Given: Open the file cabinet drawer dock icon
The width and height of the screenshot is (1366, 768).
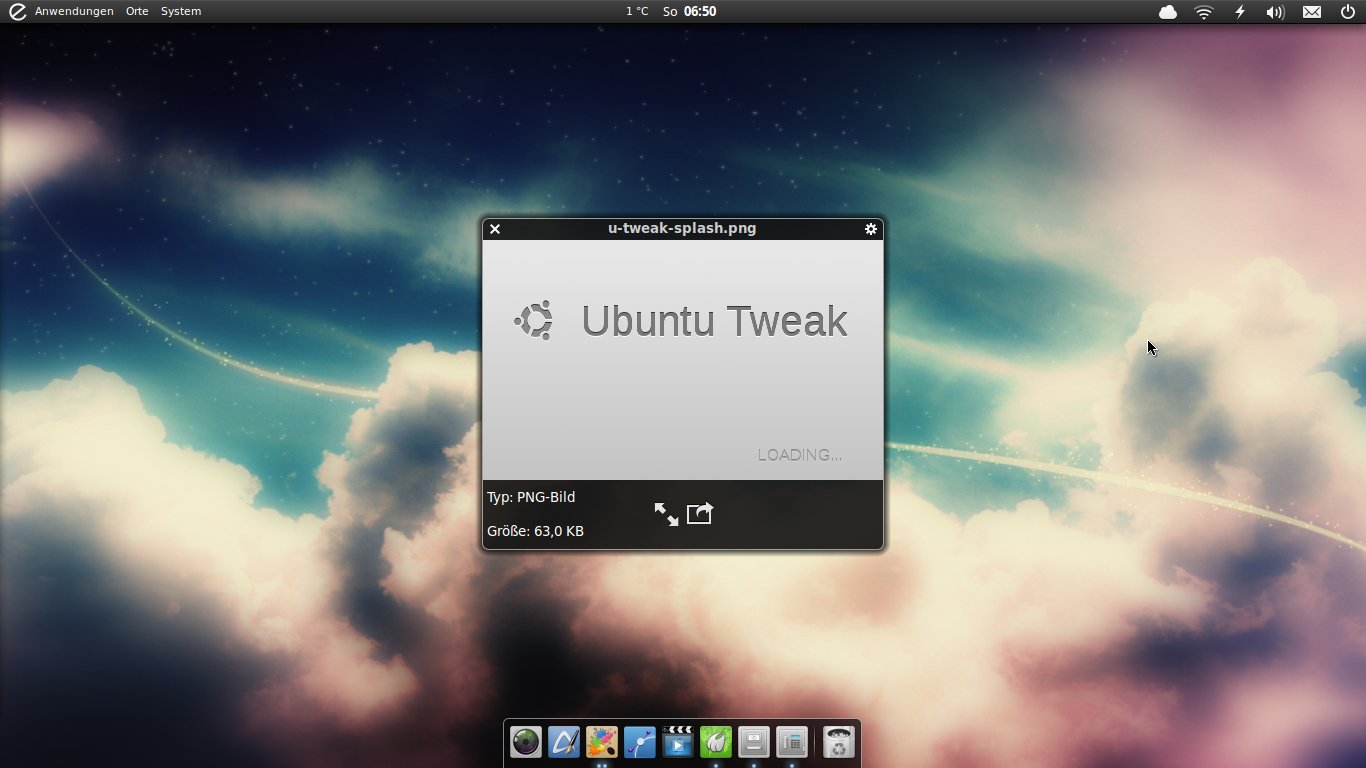Looking at the screenshot, I should [x=754, y=742].
